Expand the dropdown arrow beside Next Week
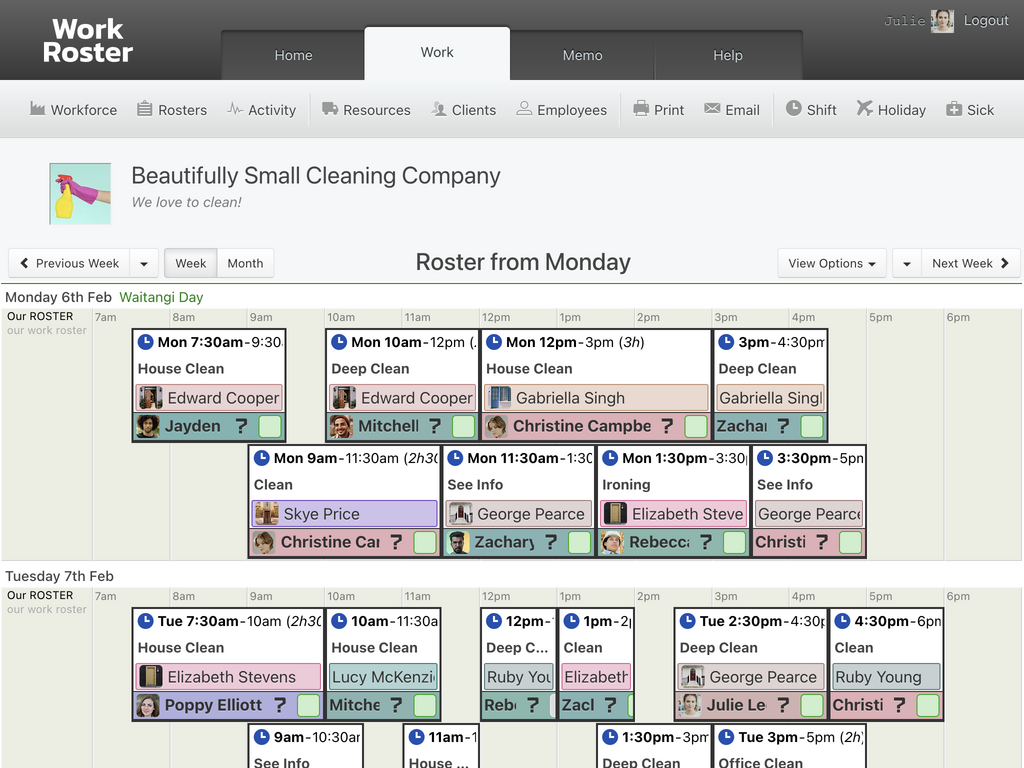 click(x=906, y=263)
